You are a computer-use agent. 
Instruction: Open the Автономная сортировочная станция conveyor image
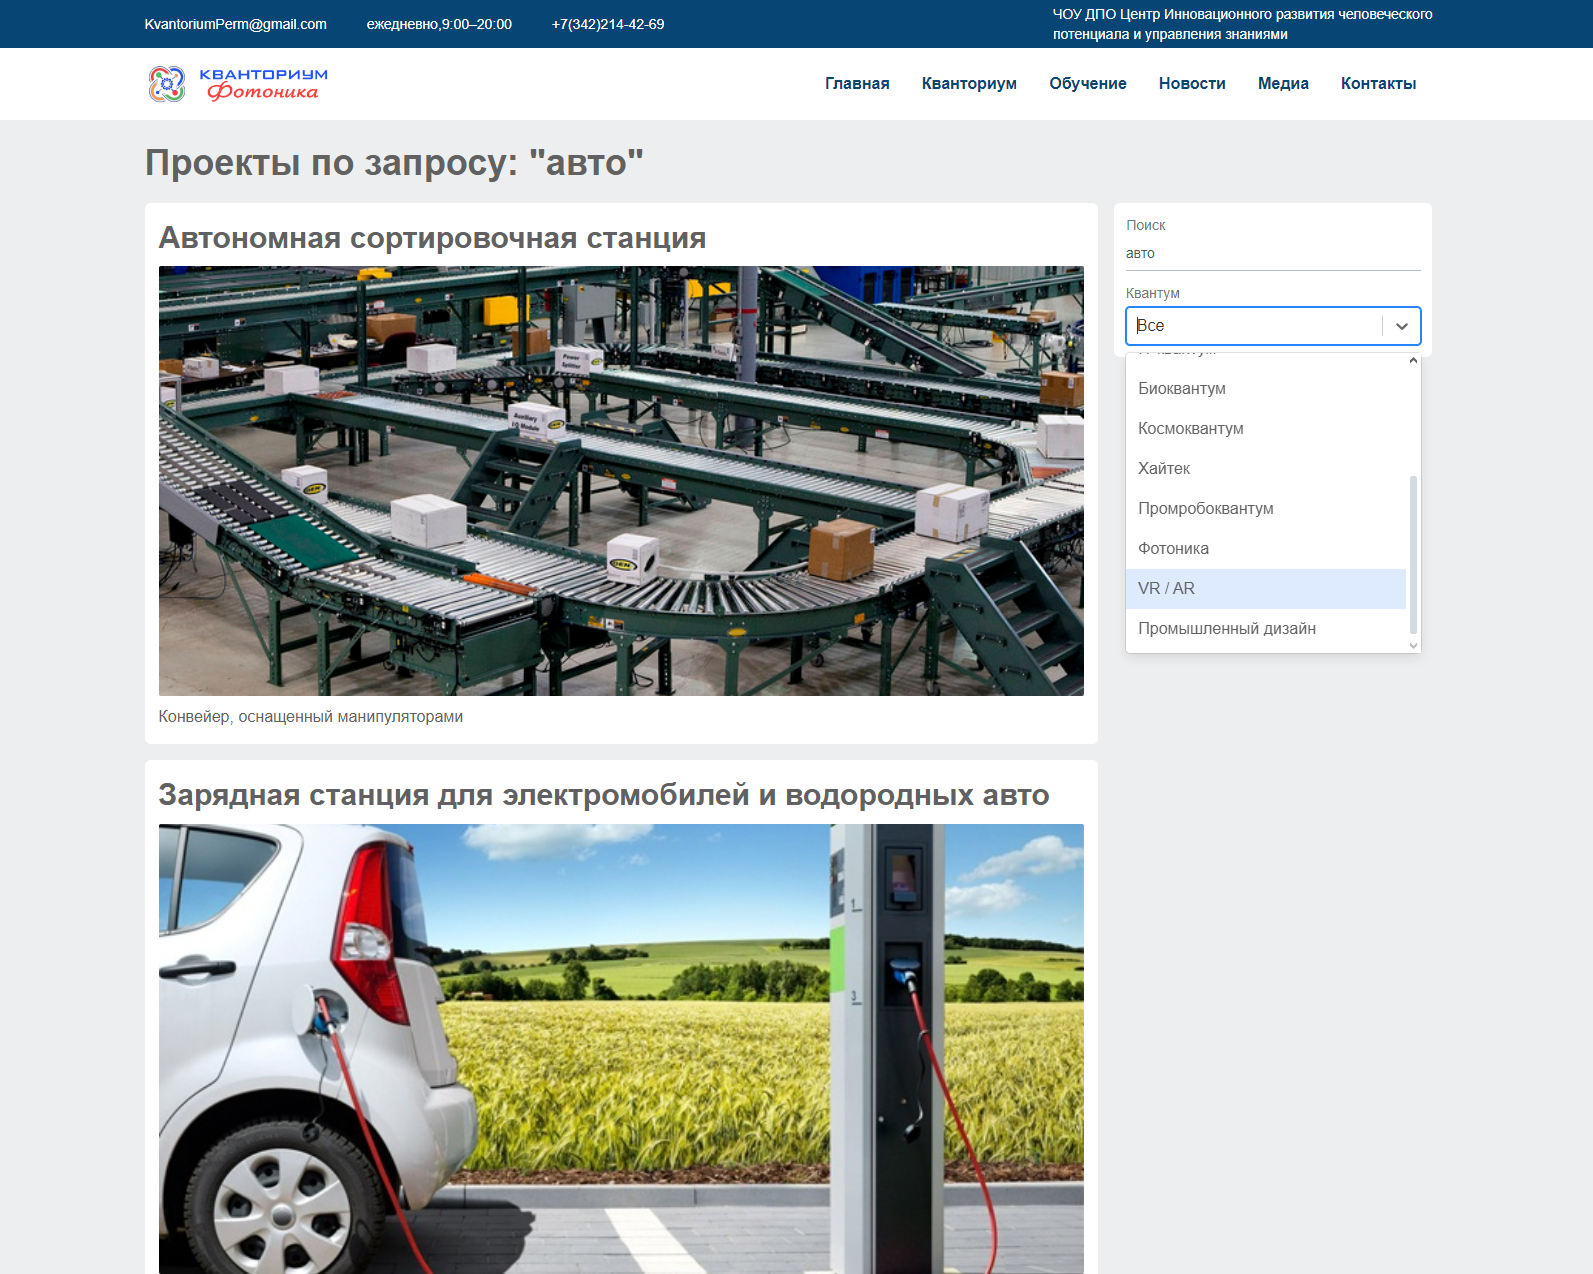click(x=621, y=481)
